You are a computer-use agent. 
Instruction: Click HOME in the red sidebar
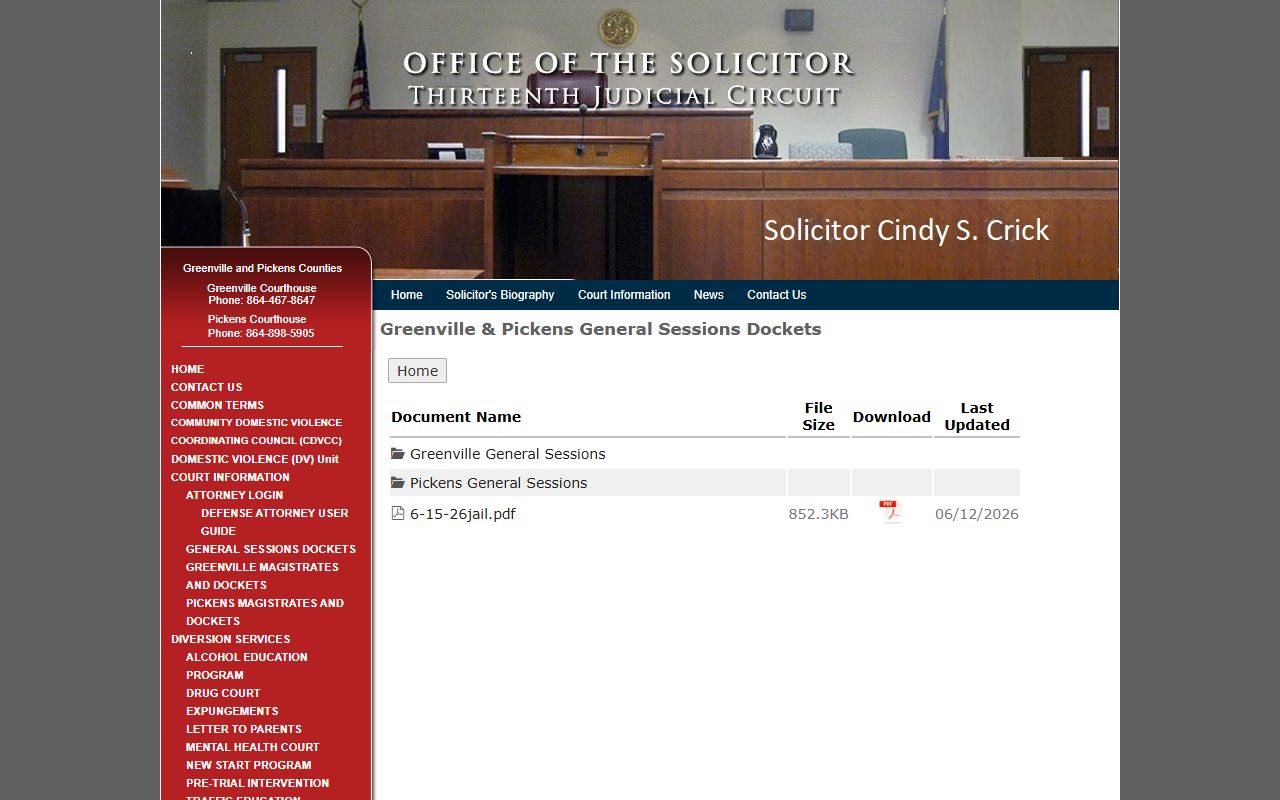point(187,369)
